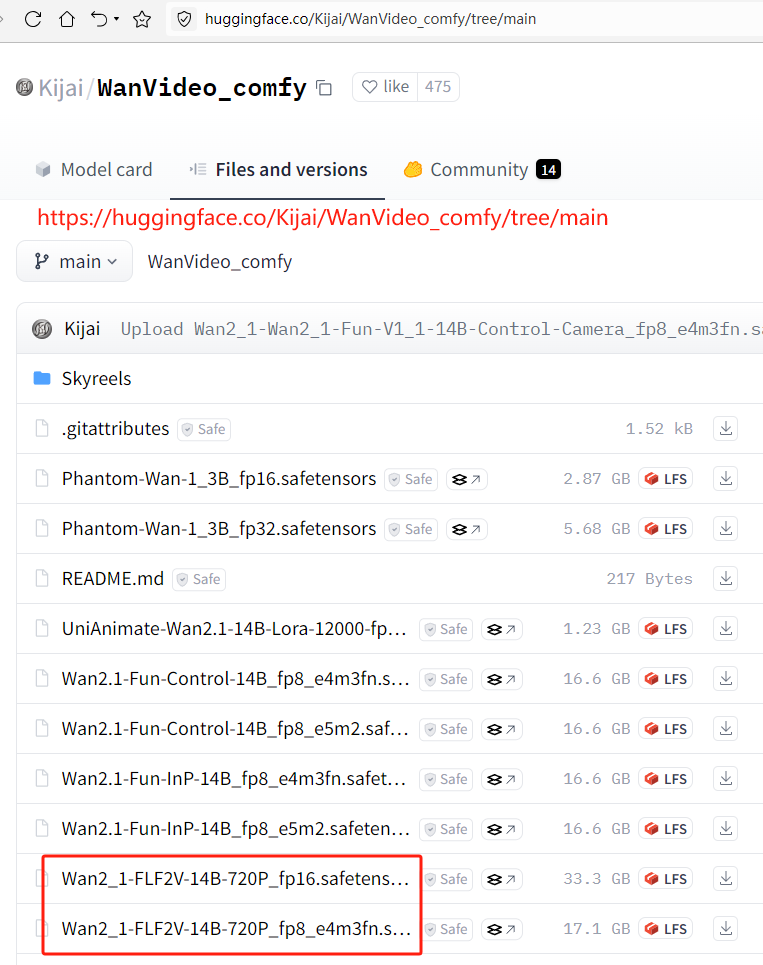Download Wan2.1-Fun-InP-14B_fp8_e4m3fn file

tap(726, 779)
